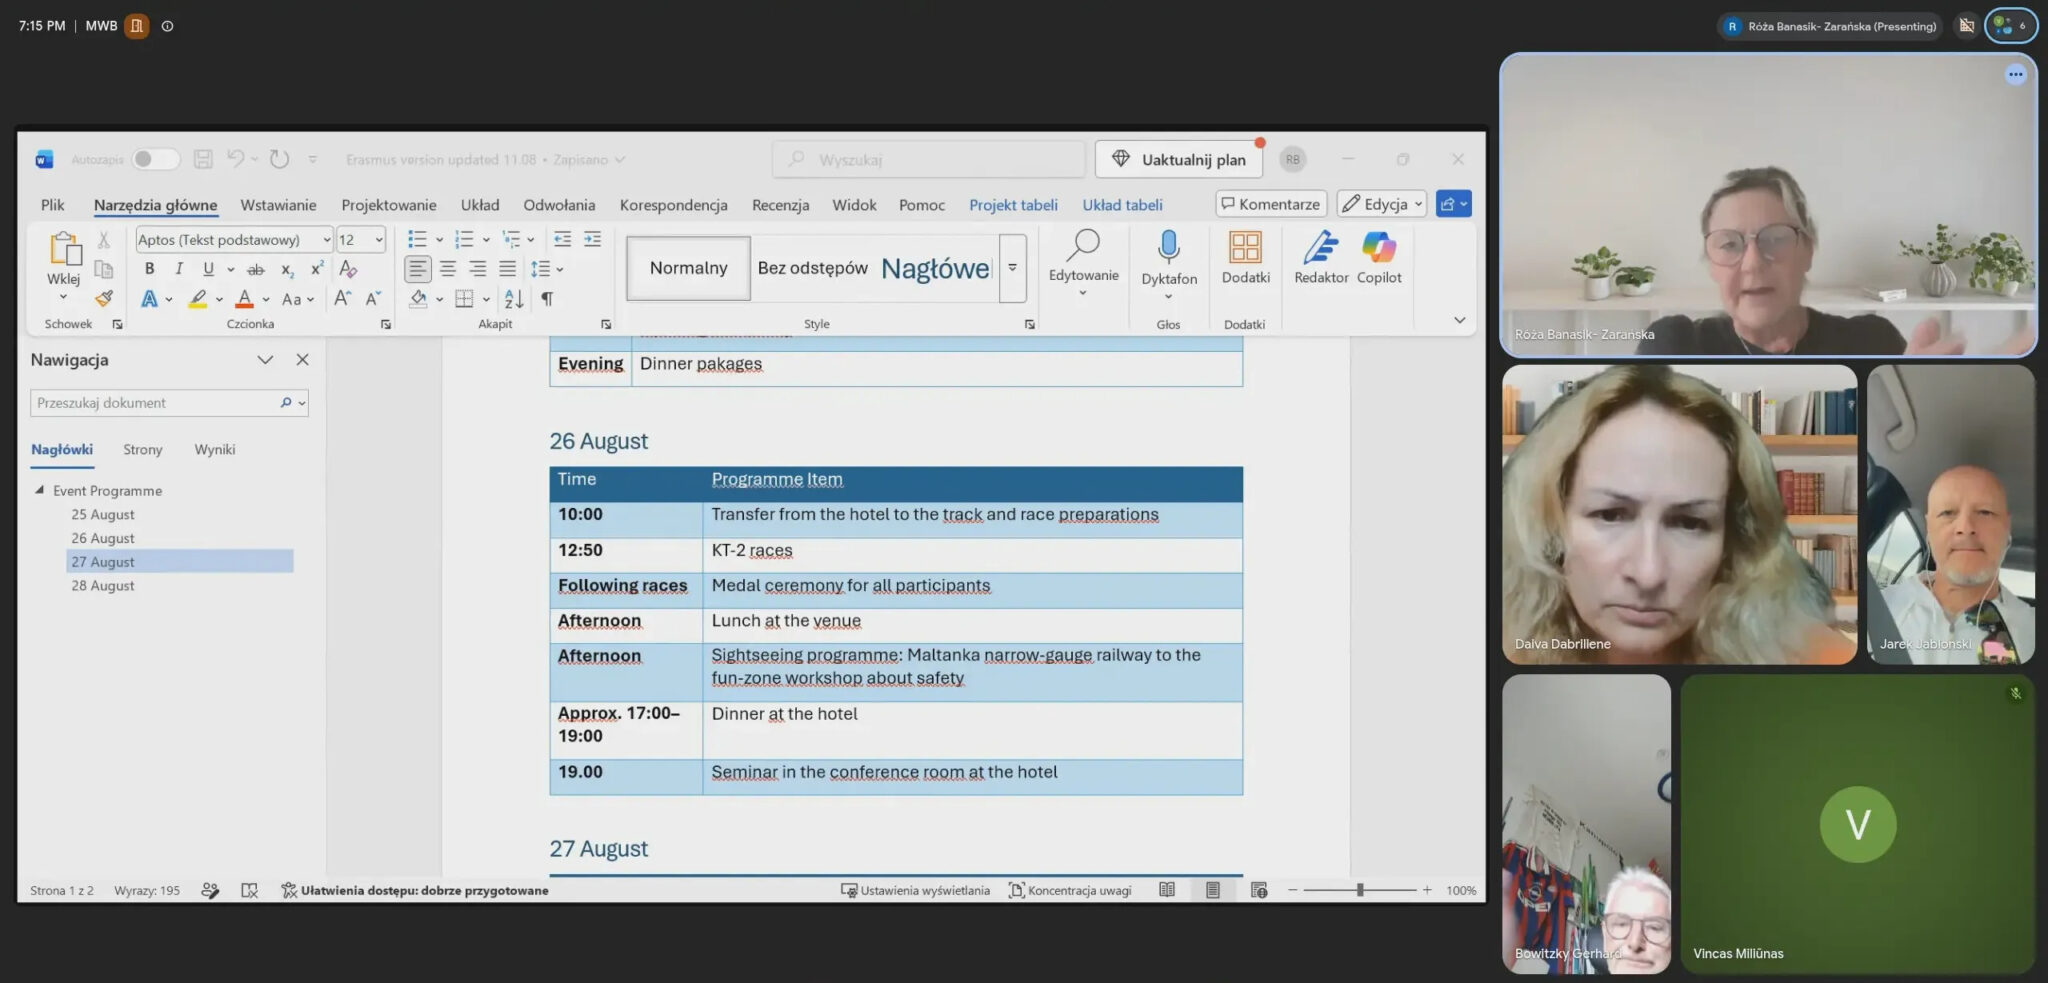The height and width of the screenshot is (983, 2048).
Task: Open more options on Róża's video tile
Action: click(2015, 74)
